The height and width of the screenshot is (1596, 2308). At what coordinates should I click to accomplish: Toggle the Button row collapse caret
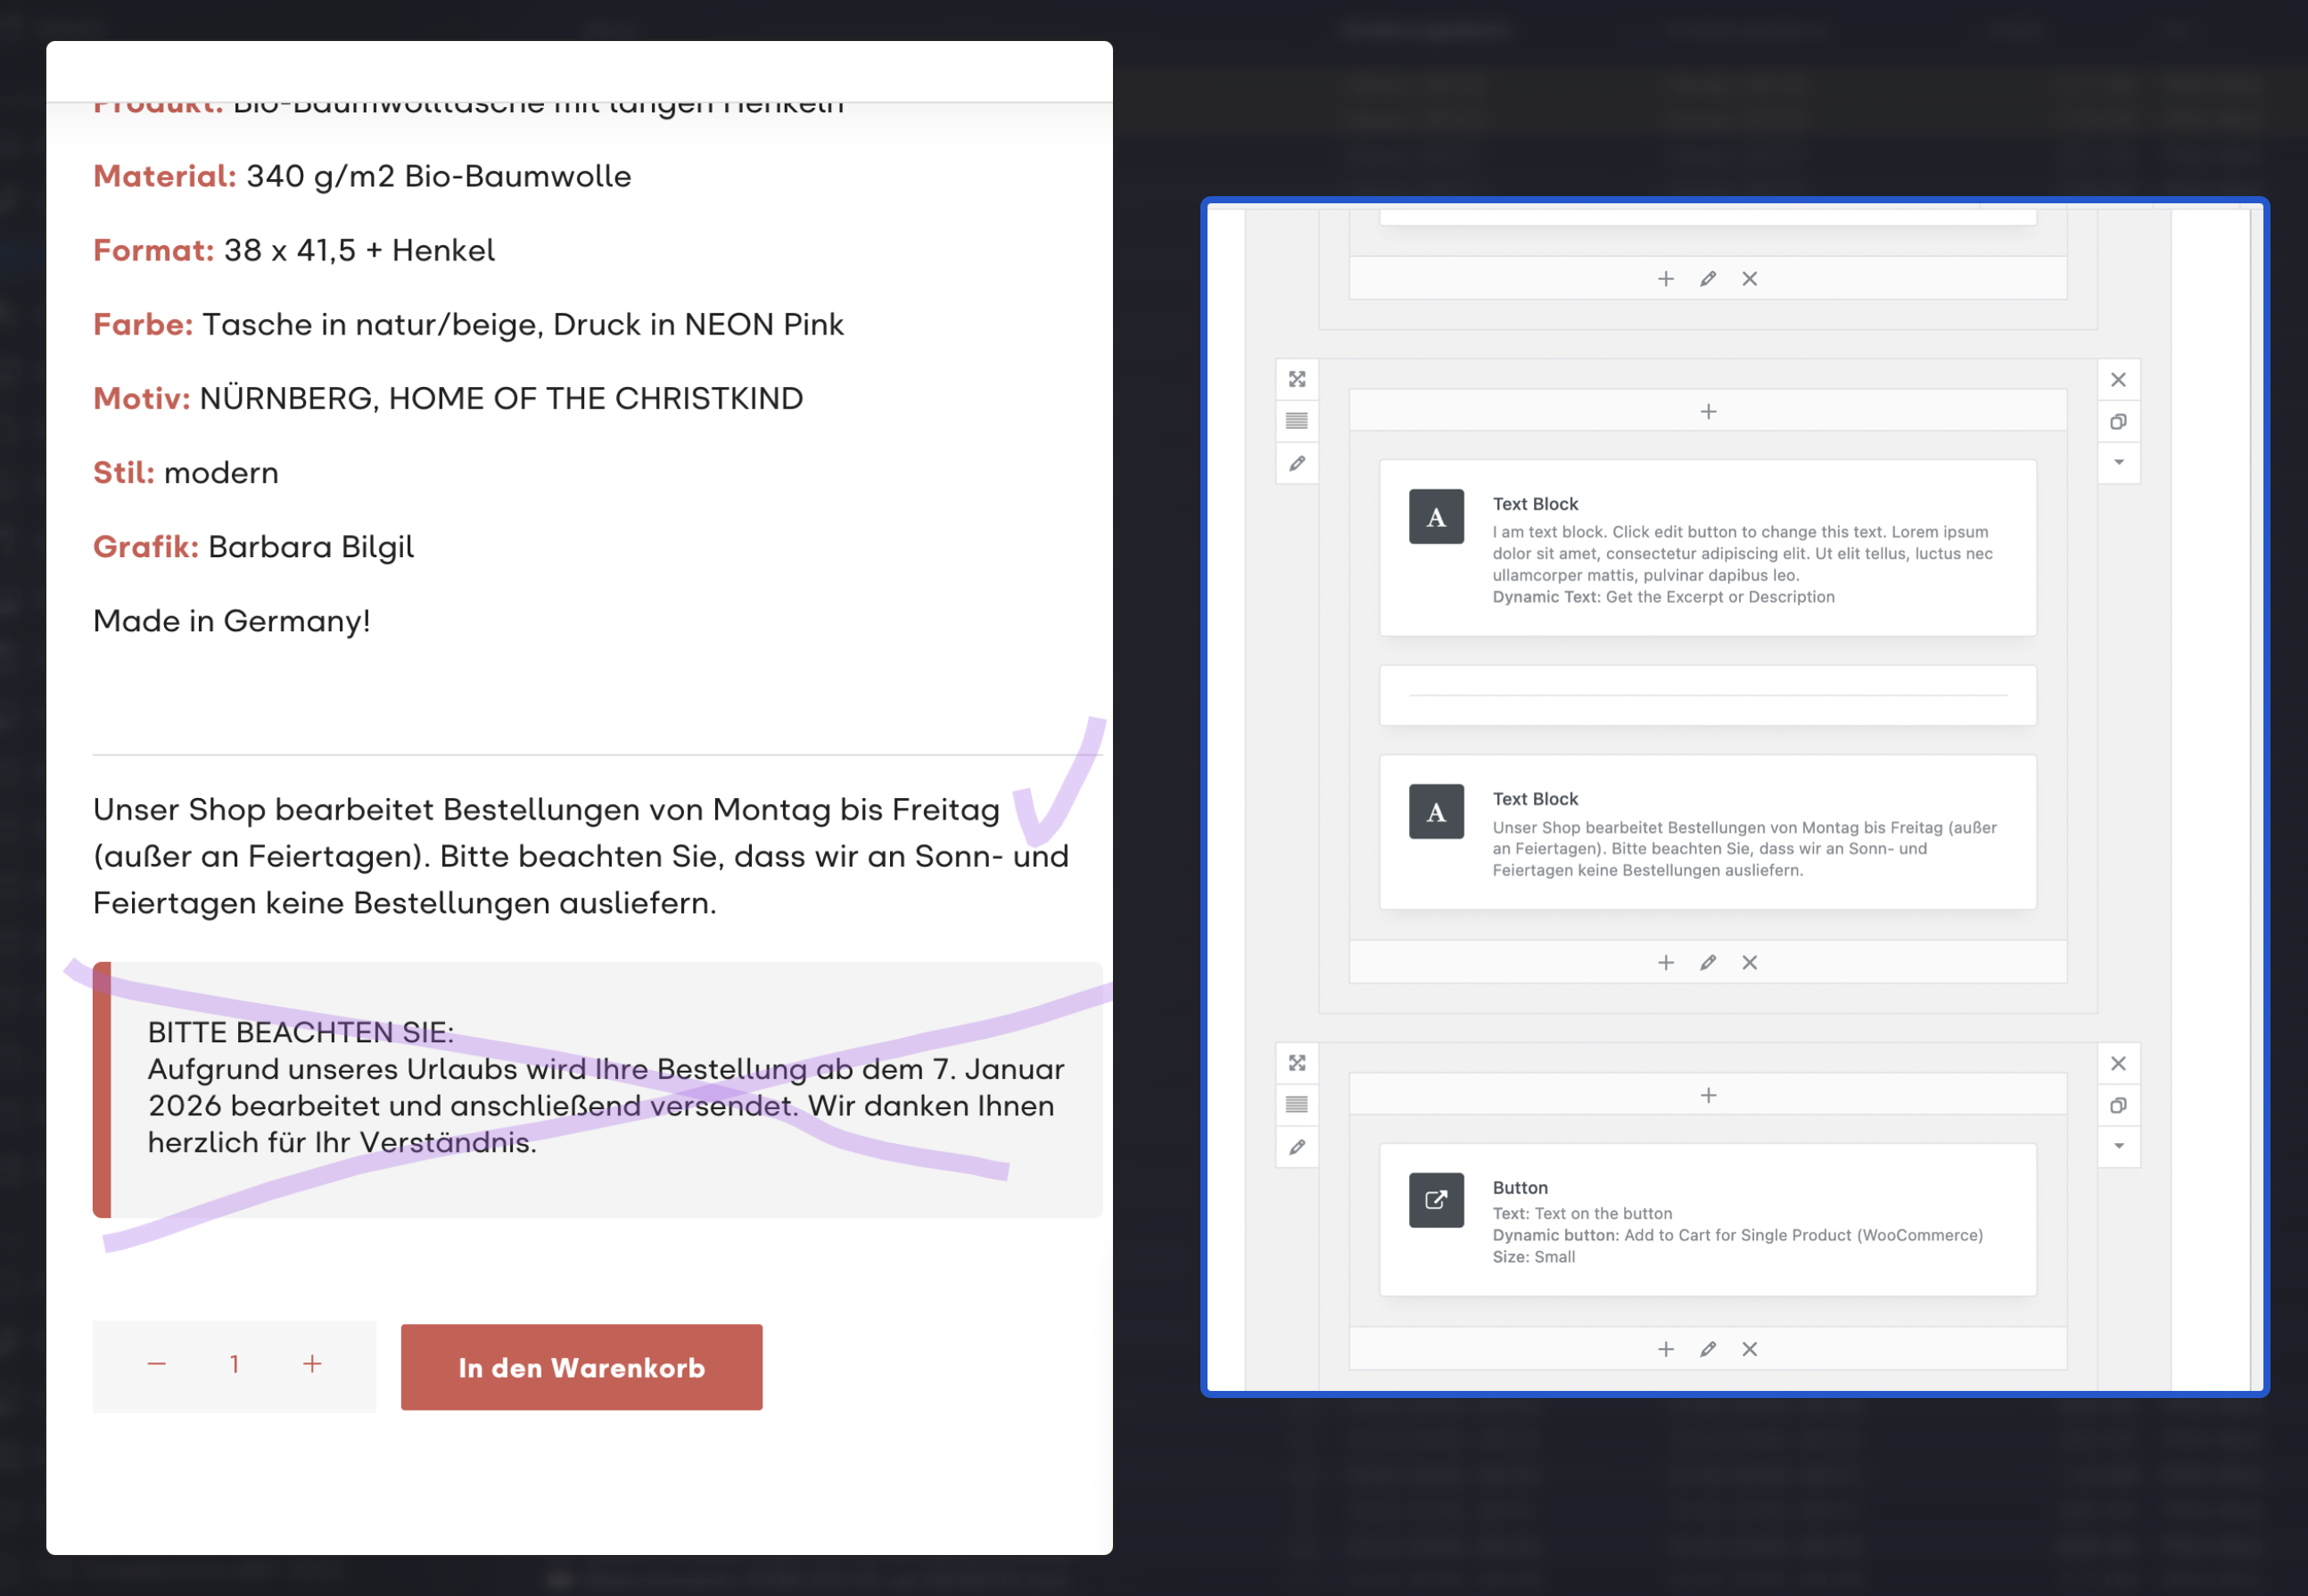point(2118,1146)
